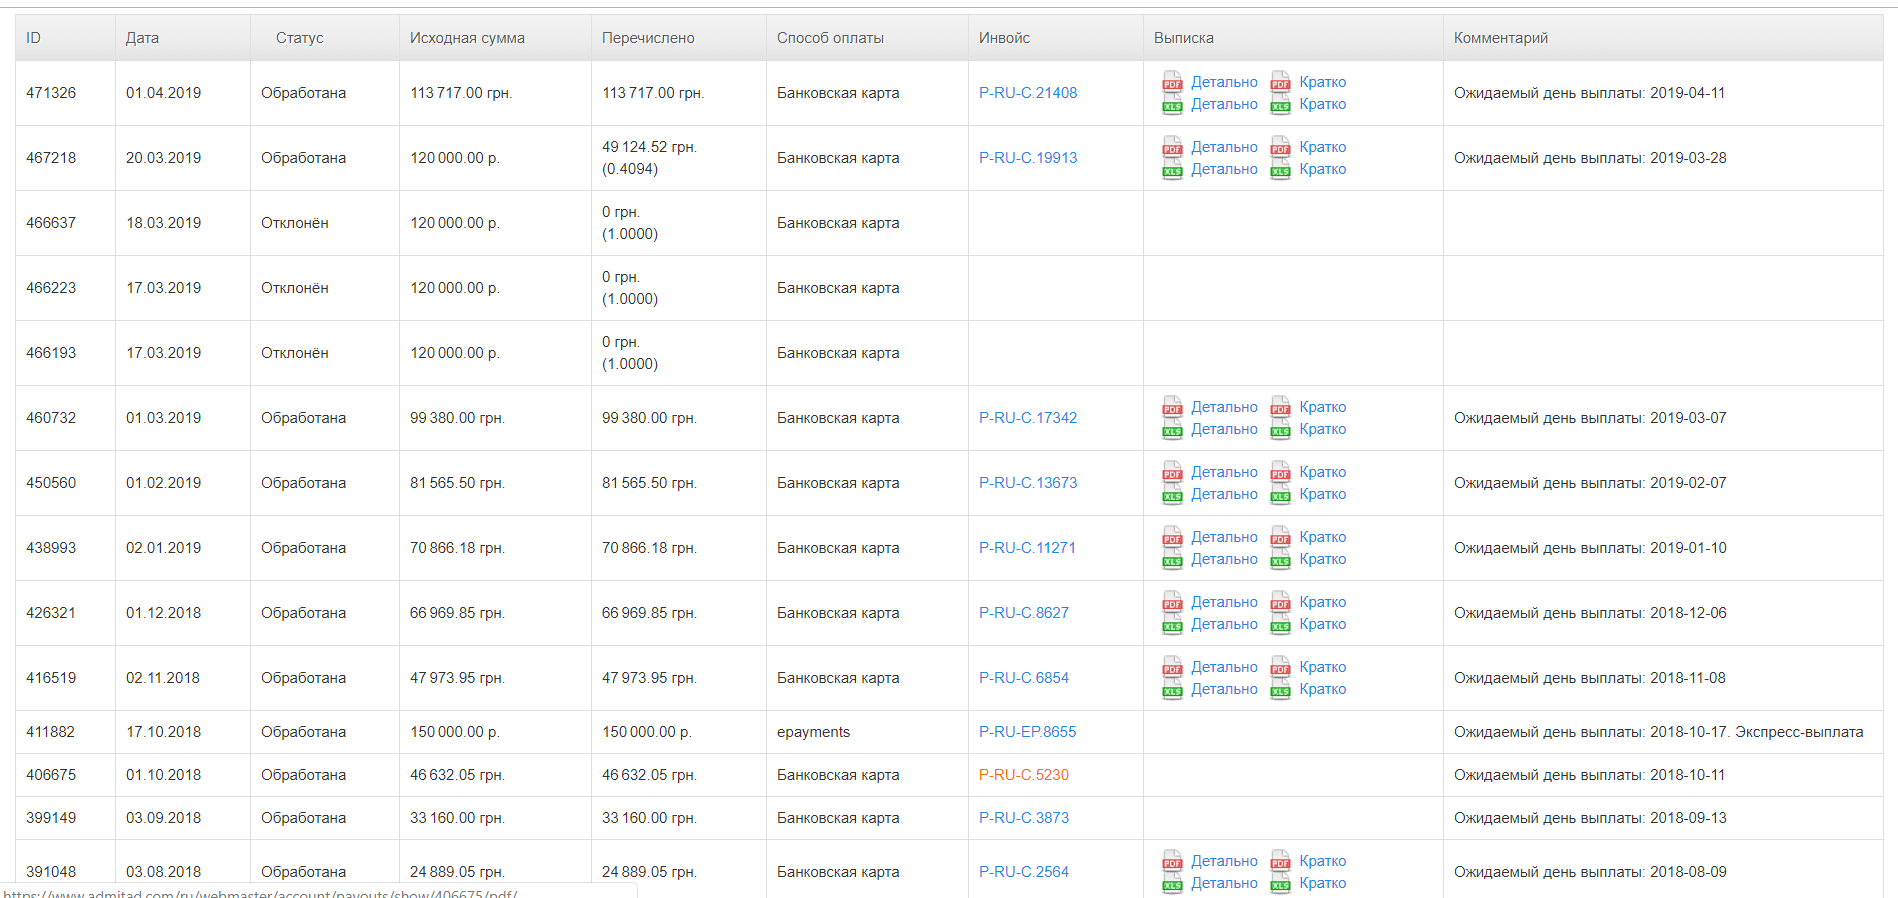Download detailed PDF statement for payout 471326

tap(1172, 82)
